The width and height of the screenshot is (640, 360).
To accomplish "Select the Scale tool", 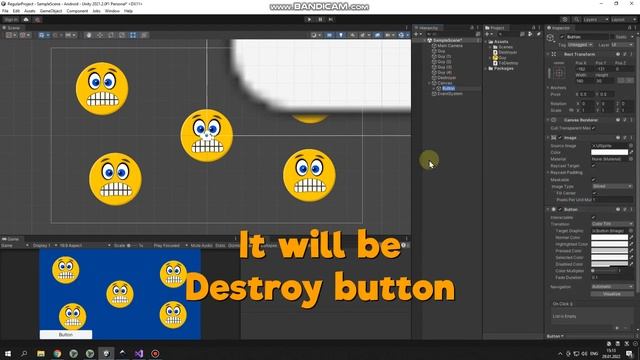I will click(122, 35).
